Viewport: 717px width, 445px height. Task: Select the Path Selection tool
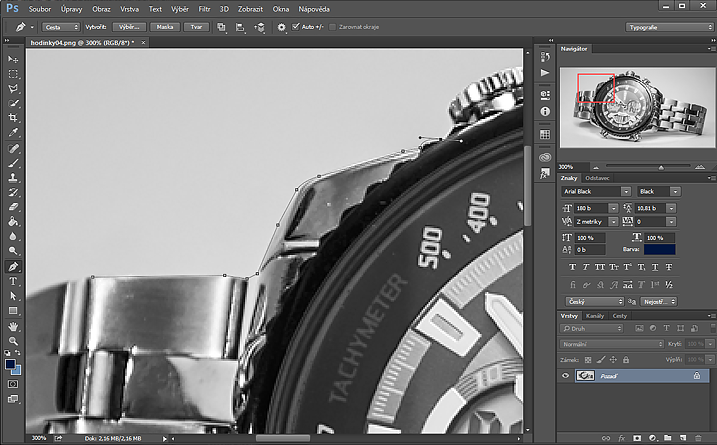13,296
